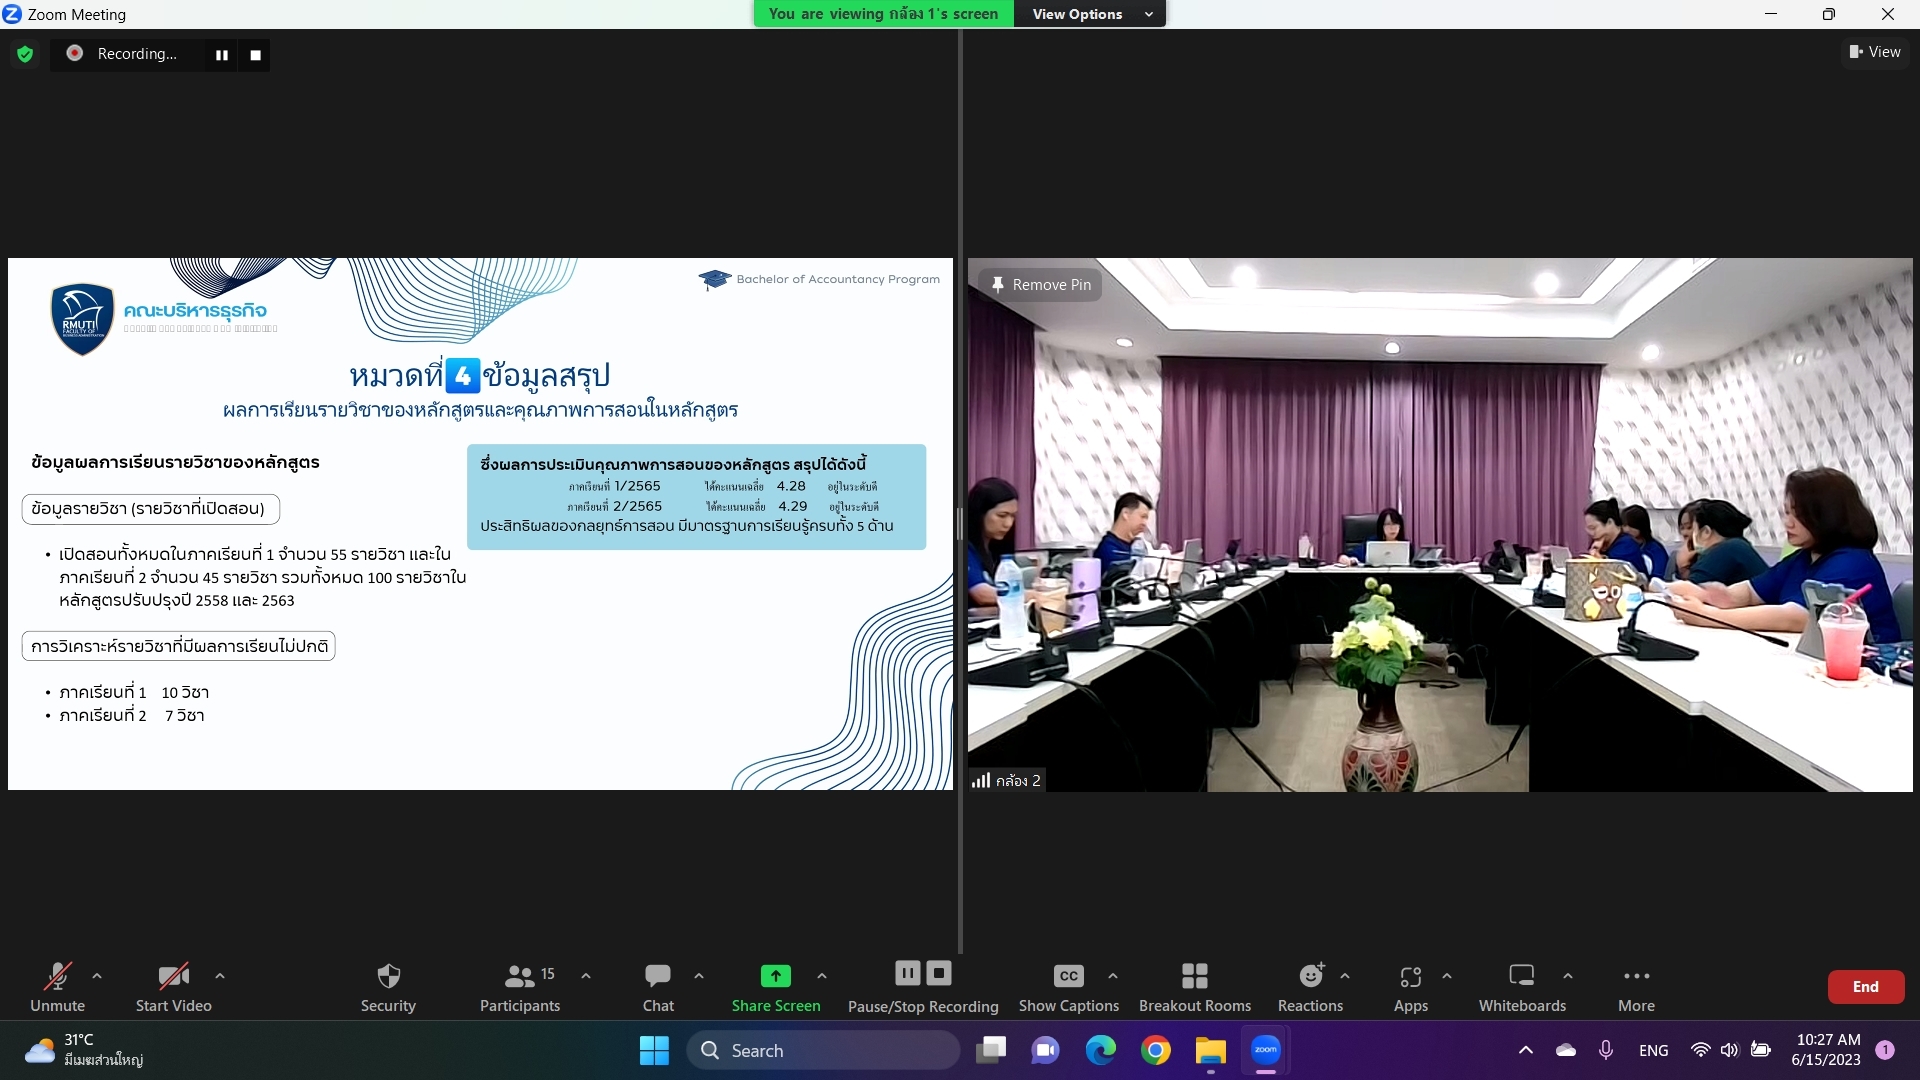The width and height of the screenshot is (1920, 1080).
Task: Stop recording in the top recording indicator
Action: coord(256,55)
